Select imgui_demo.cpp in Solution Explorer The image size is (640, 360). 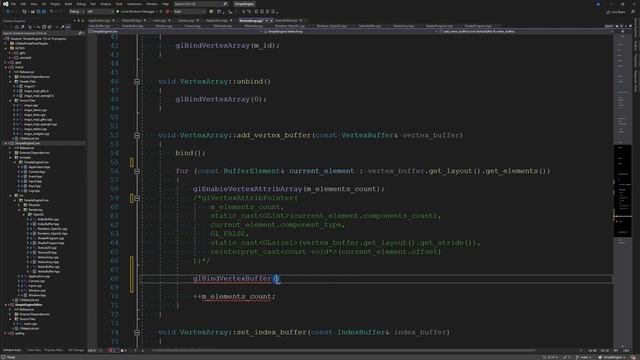click(35, 110)
